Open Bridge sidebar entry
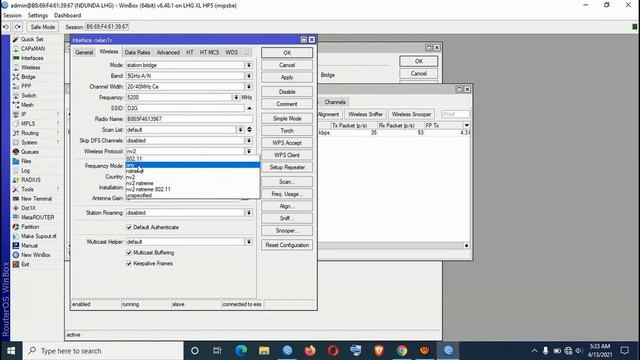Screen dimensions: 640x360 pyautogui.click(x=28, y=77)
